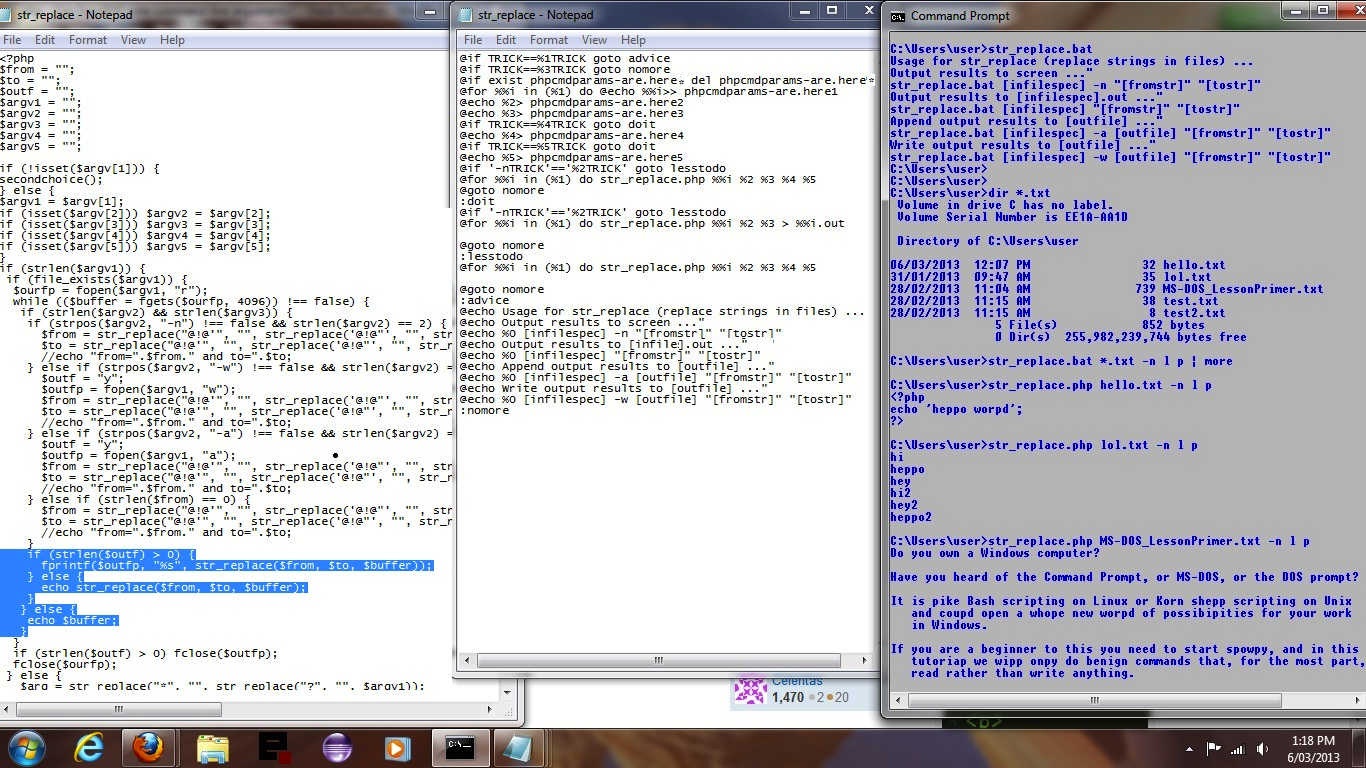Viewport: 1366px width, 768px height.
Task: Click the ':nomore' last line in middle Notepad
Action: click(484, 410)
